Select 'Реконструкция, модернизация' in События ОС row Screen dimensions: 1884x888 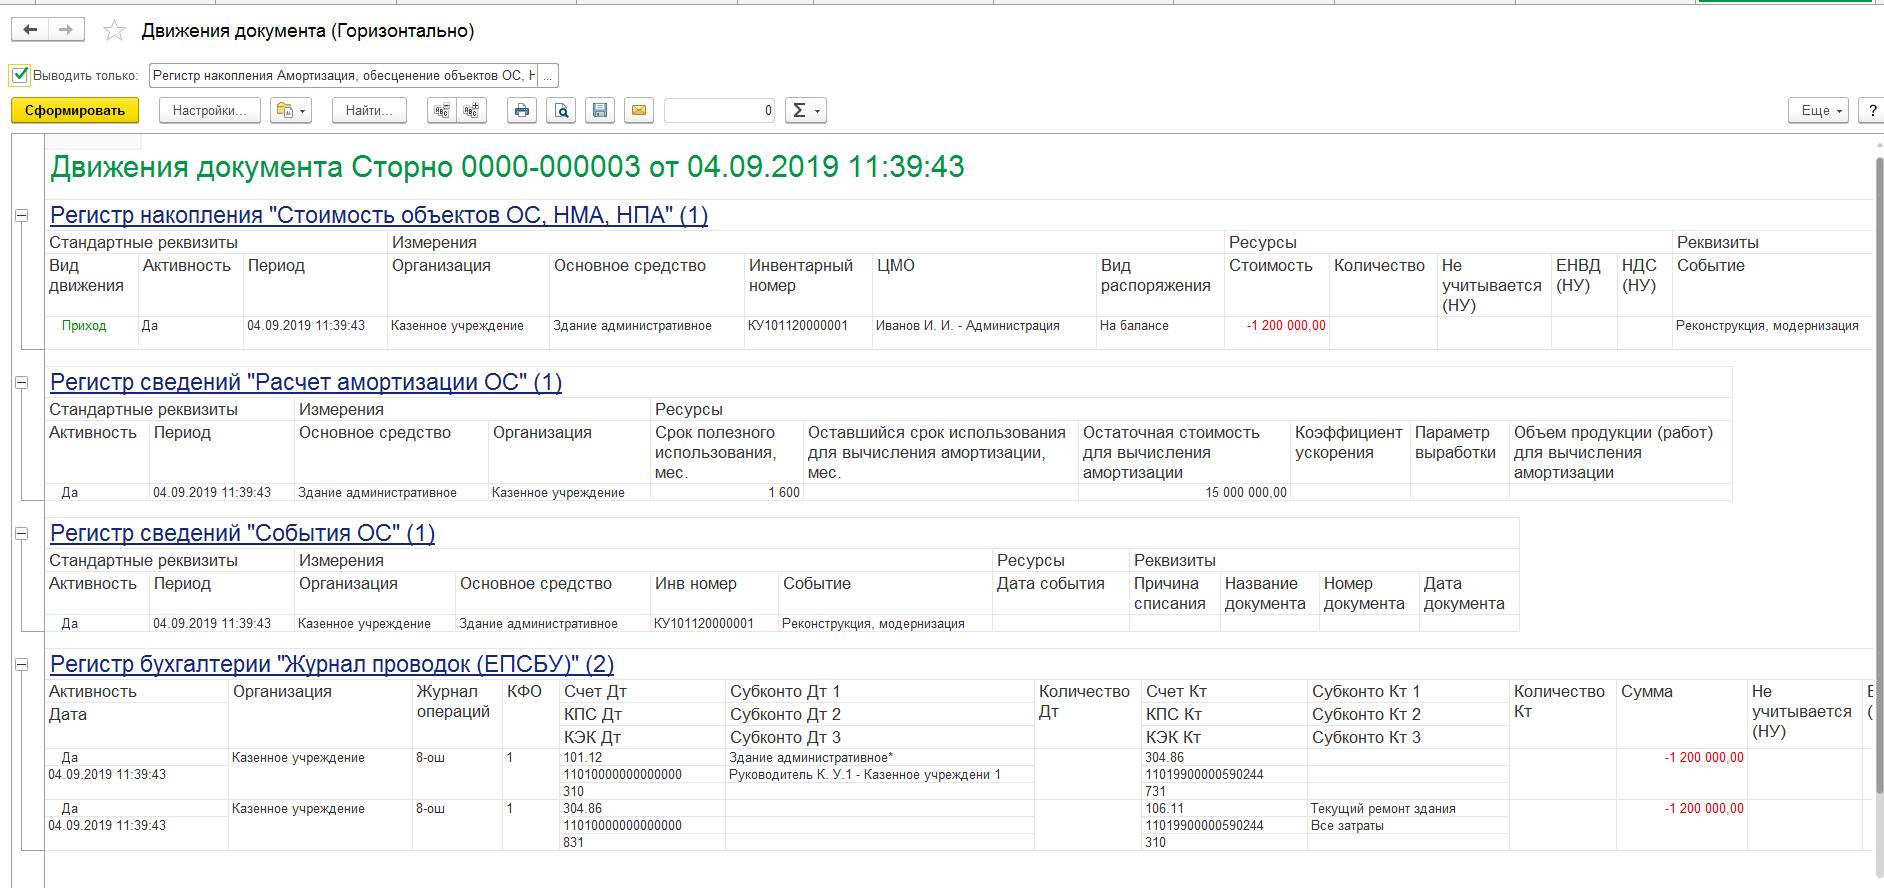click(x=873, y=624)
